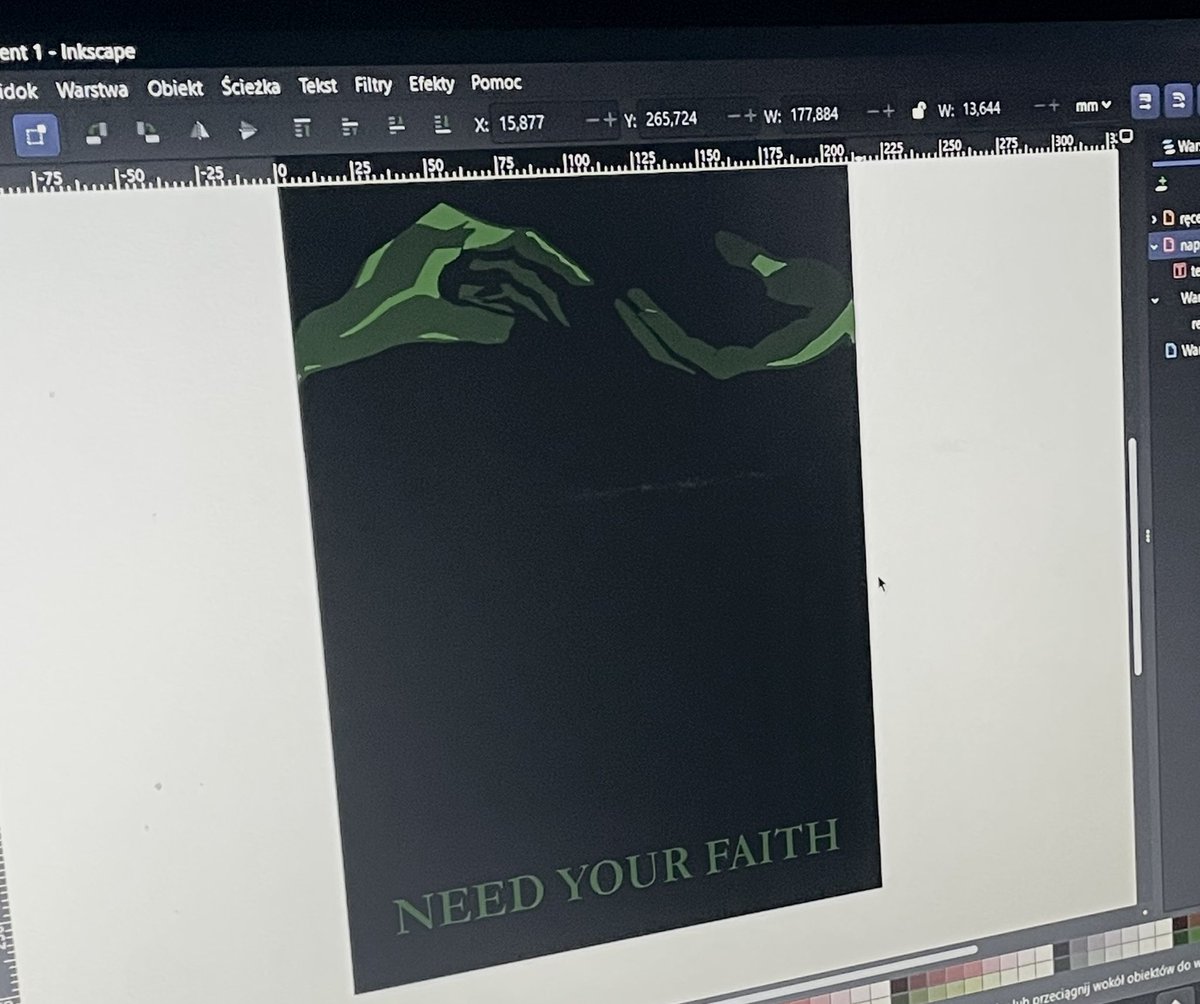Select the napis layer row
The height and width of the screenshot is (1004, 1200).
point(1176,244)
